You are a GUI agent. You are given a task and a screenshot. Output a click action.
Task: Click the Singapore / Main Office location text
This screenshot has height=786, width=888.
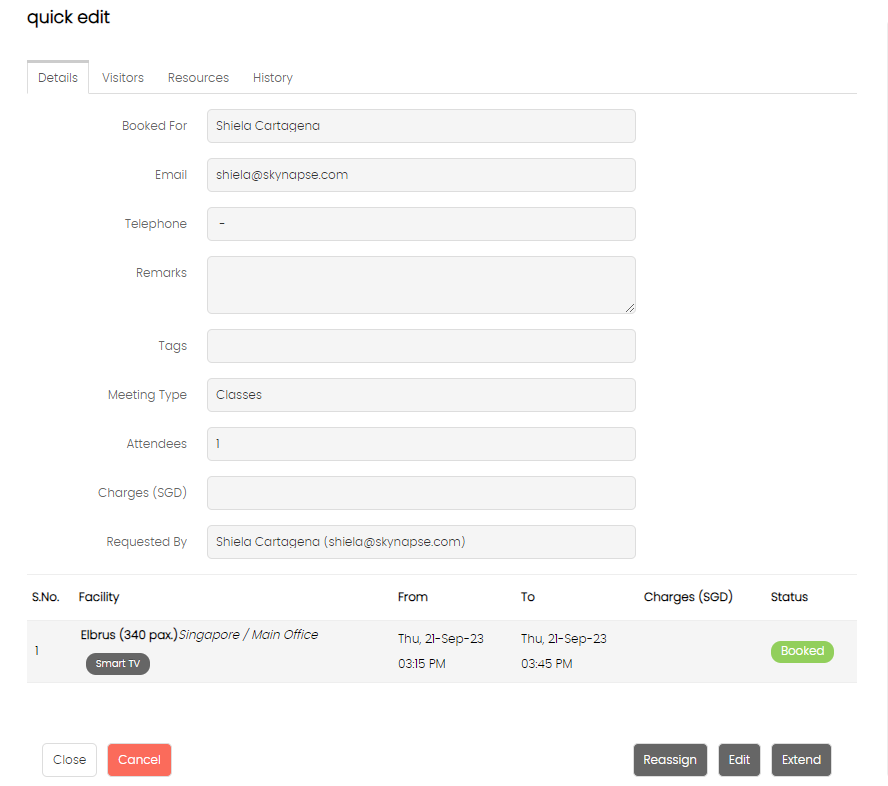pos(249,635)
